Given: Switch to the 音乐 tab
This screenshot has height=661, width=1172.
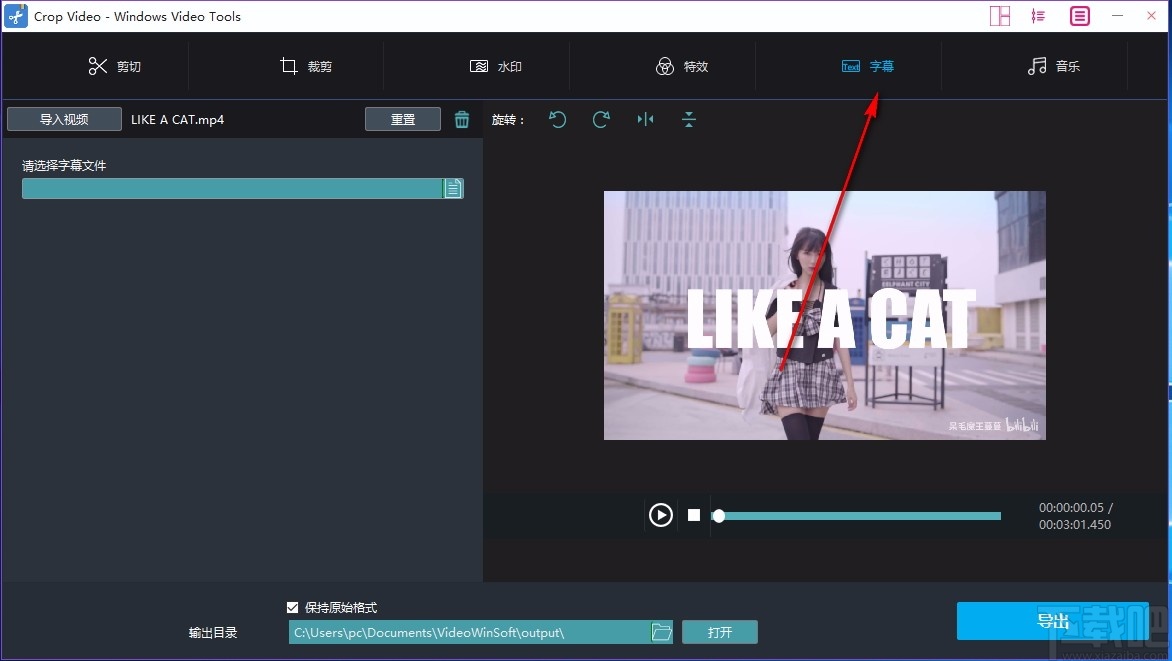Looking at the screenshot, I should pos(1055,66).
